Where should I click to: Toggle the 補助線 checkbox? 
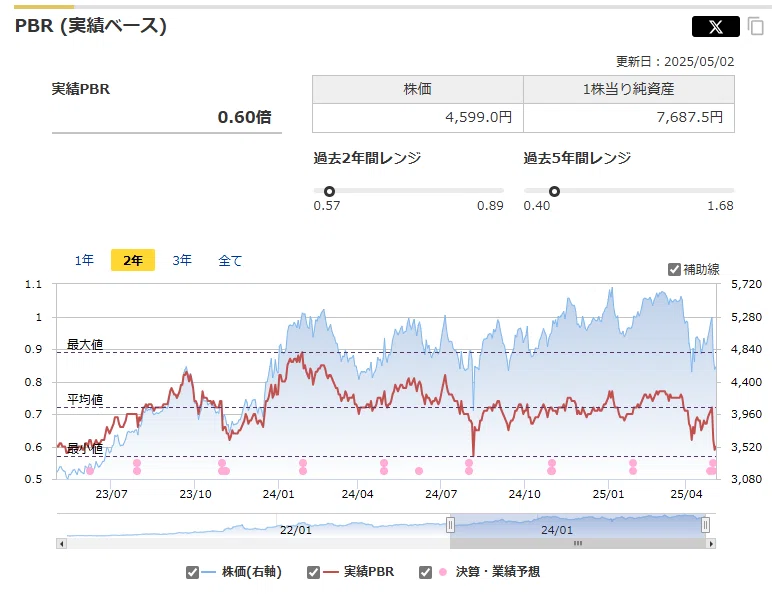[x=674, y=270]
